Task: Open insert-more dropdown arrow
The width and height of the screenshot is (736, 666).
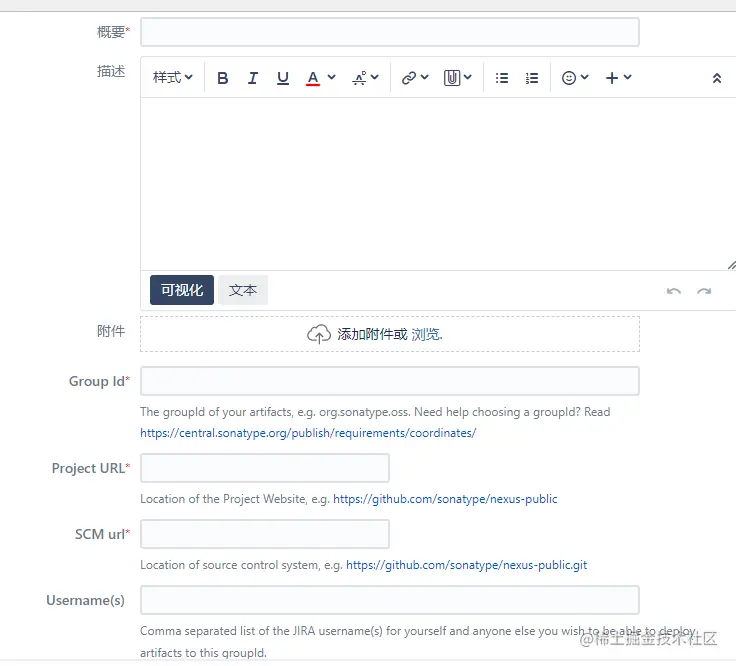Action: pyautogui.click(x=628, y=77)
